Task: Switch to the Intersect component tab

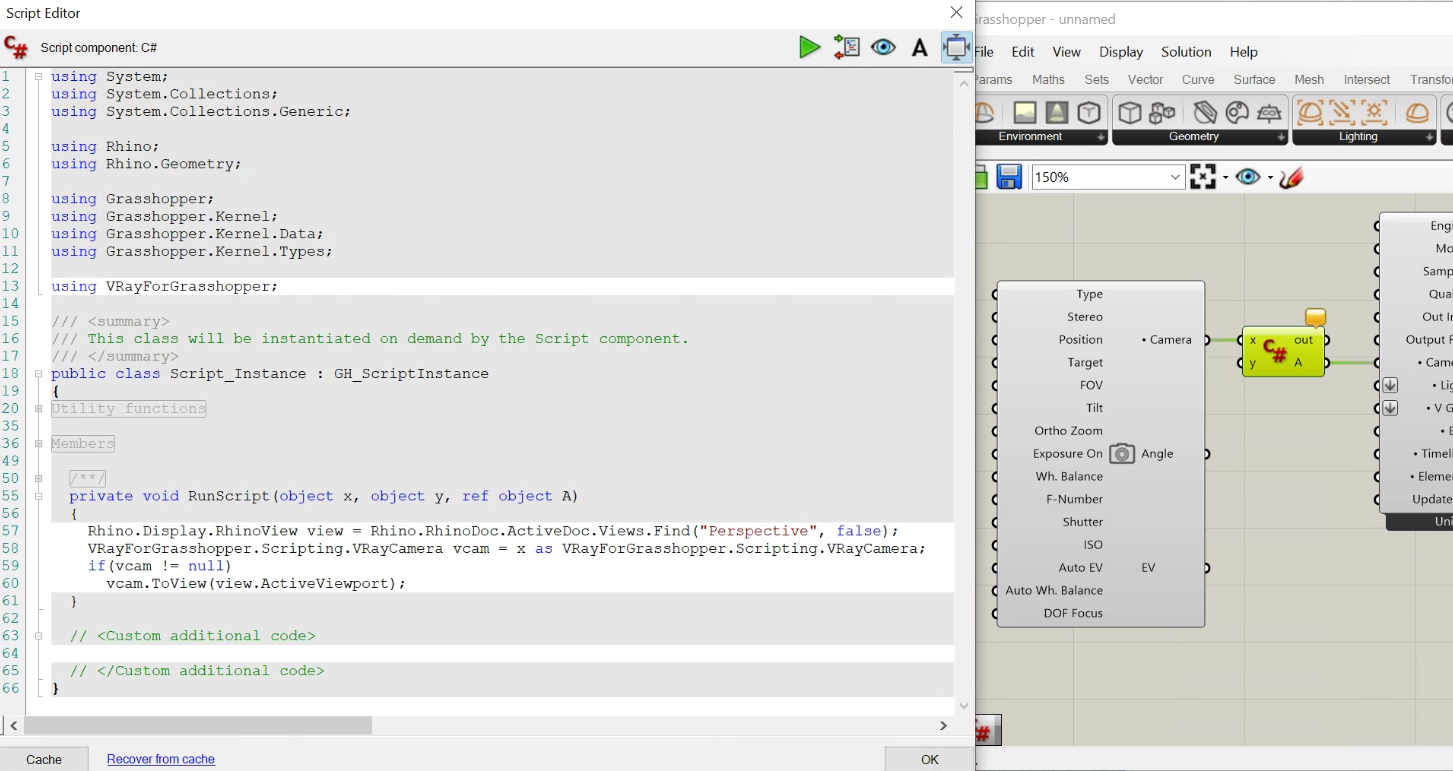Action: [1367, 80]
